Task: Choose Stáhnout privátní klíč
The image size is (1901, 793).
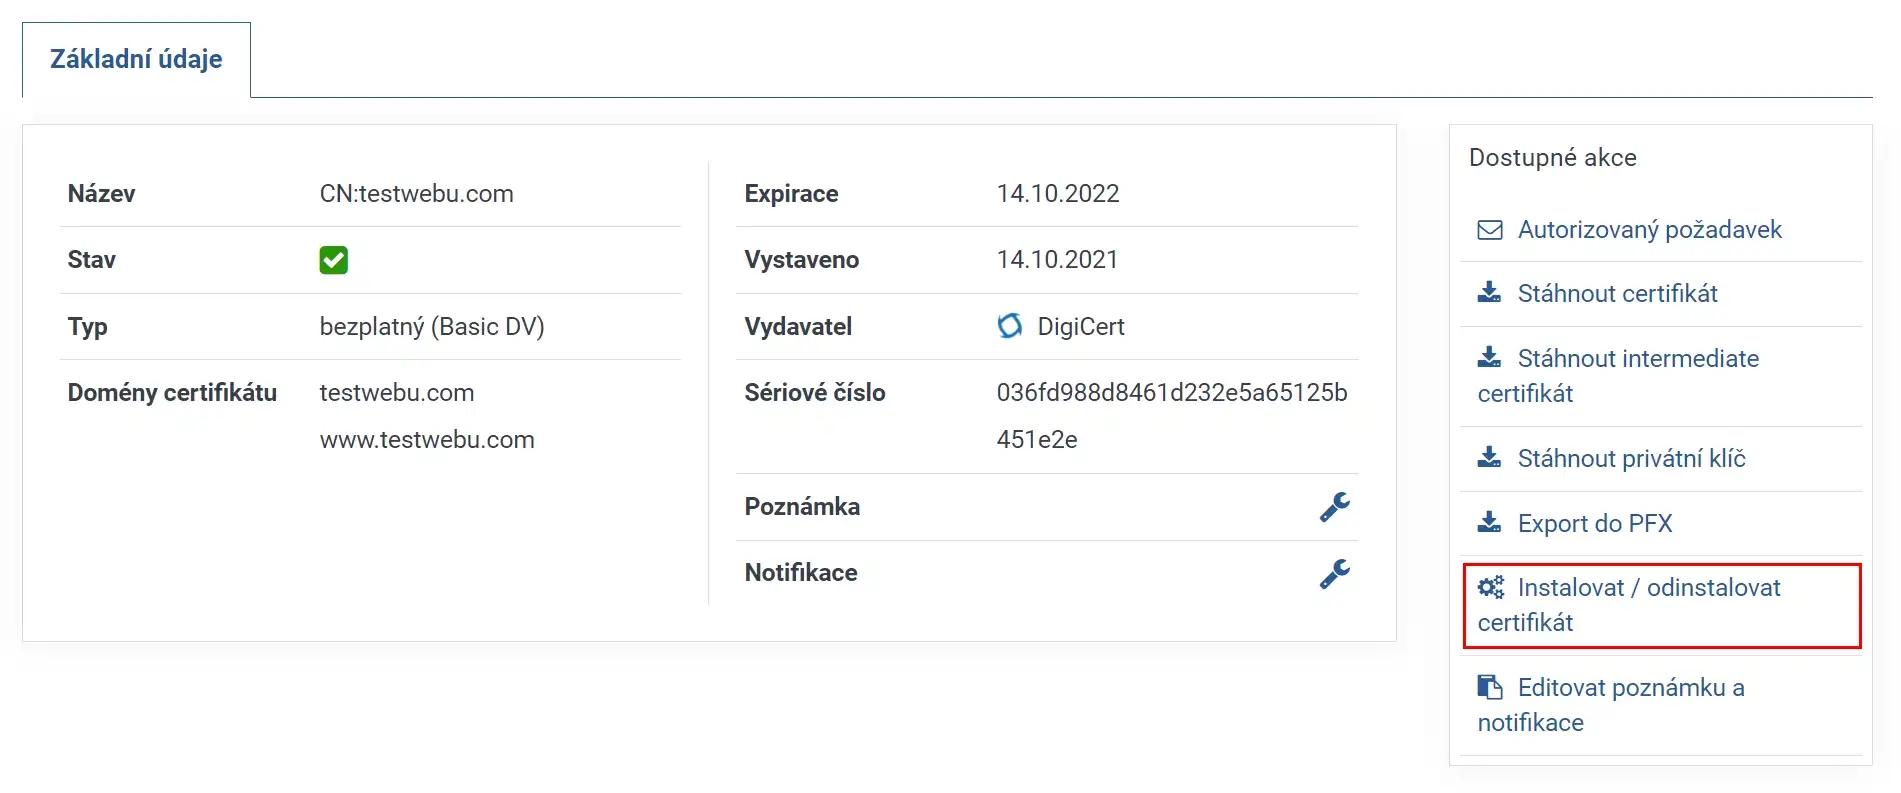Action: (x=1631, y=459)
